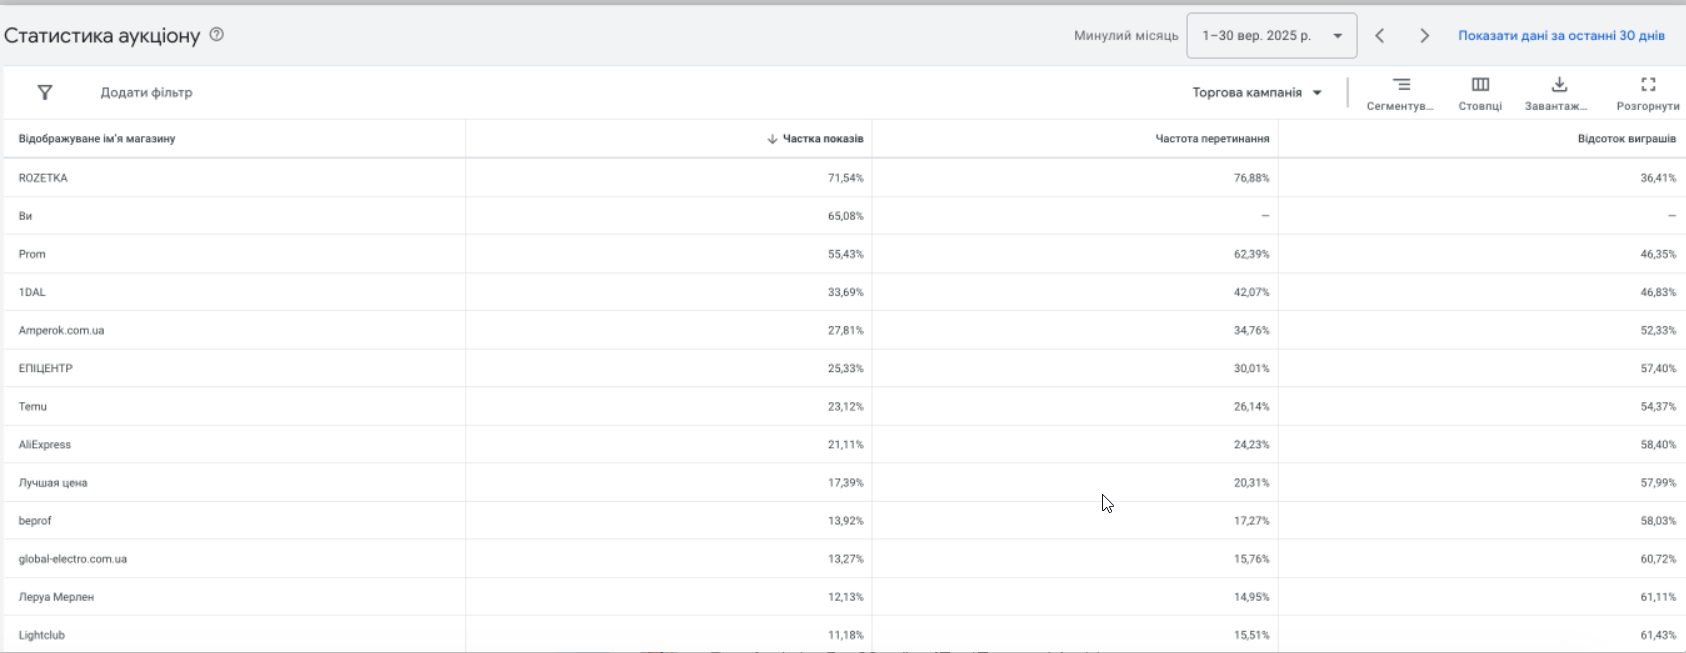Image resolution: width=1686 pixels, height=653 pixels.
Task: Open the Сегментувати segment icon
Action: (x=1401, y=85)
